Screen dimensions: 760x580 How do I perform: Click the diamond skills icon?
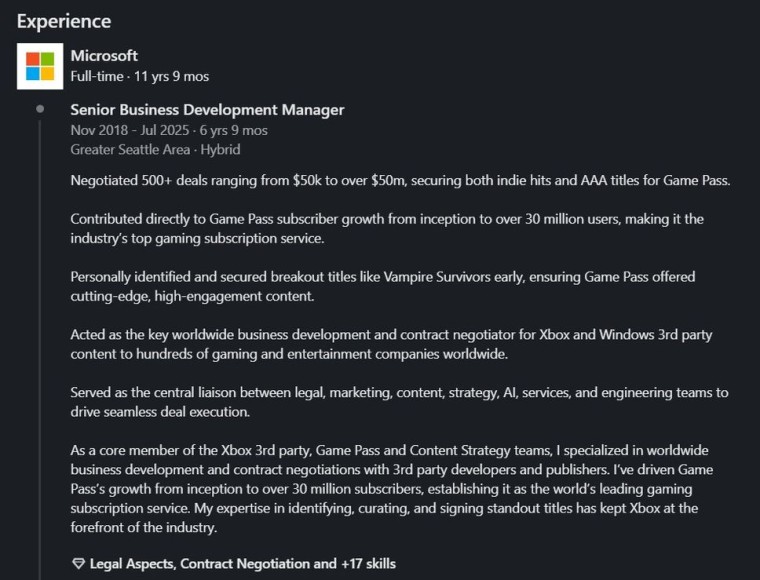78,564
